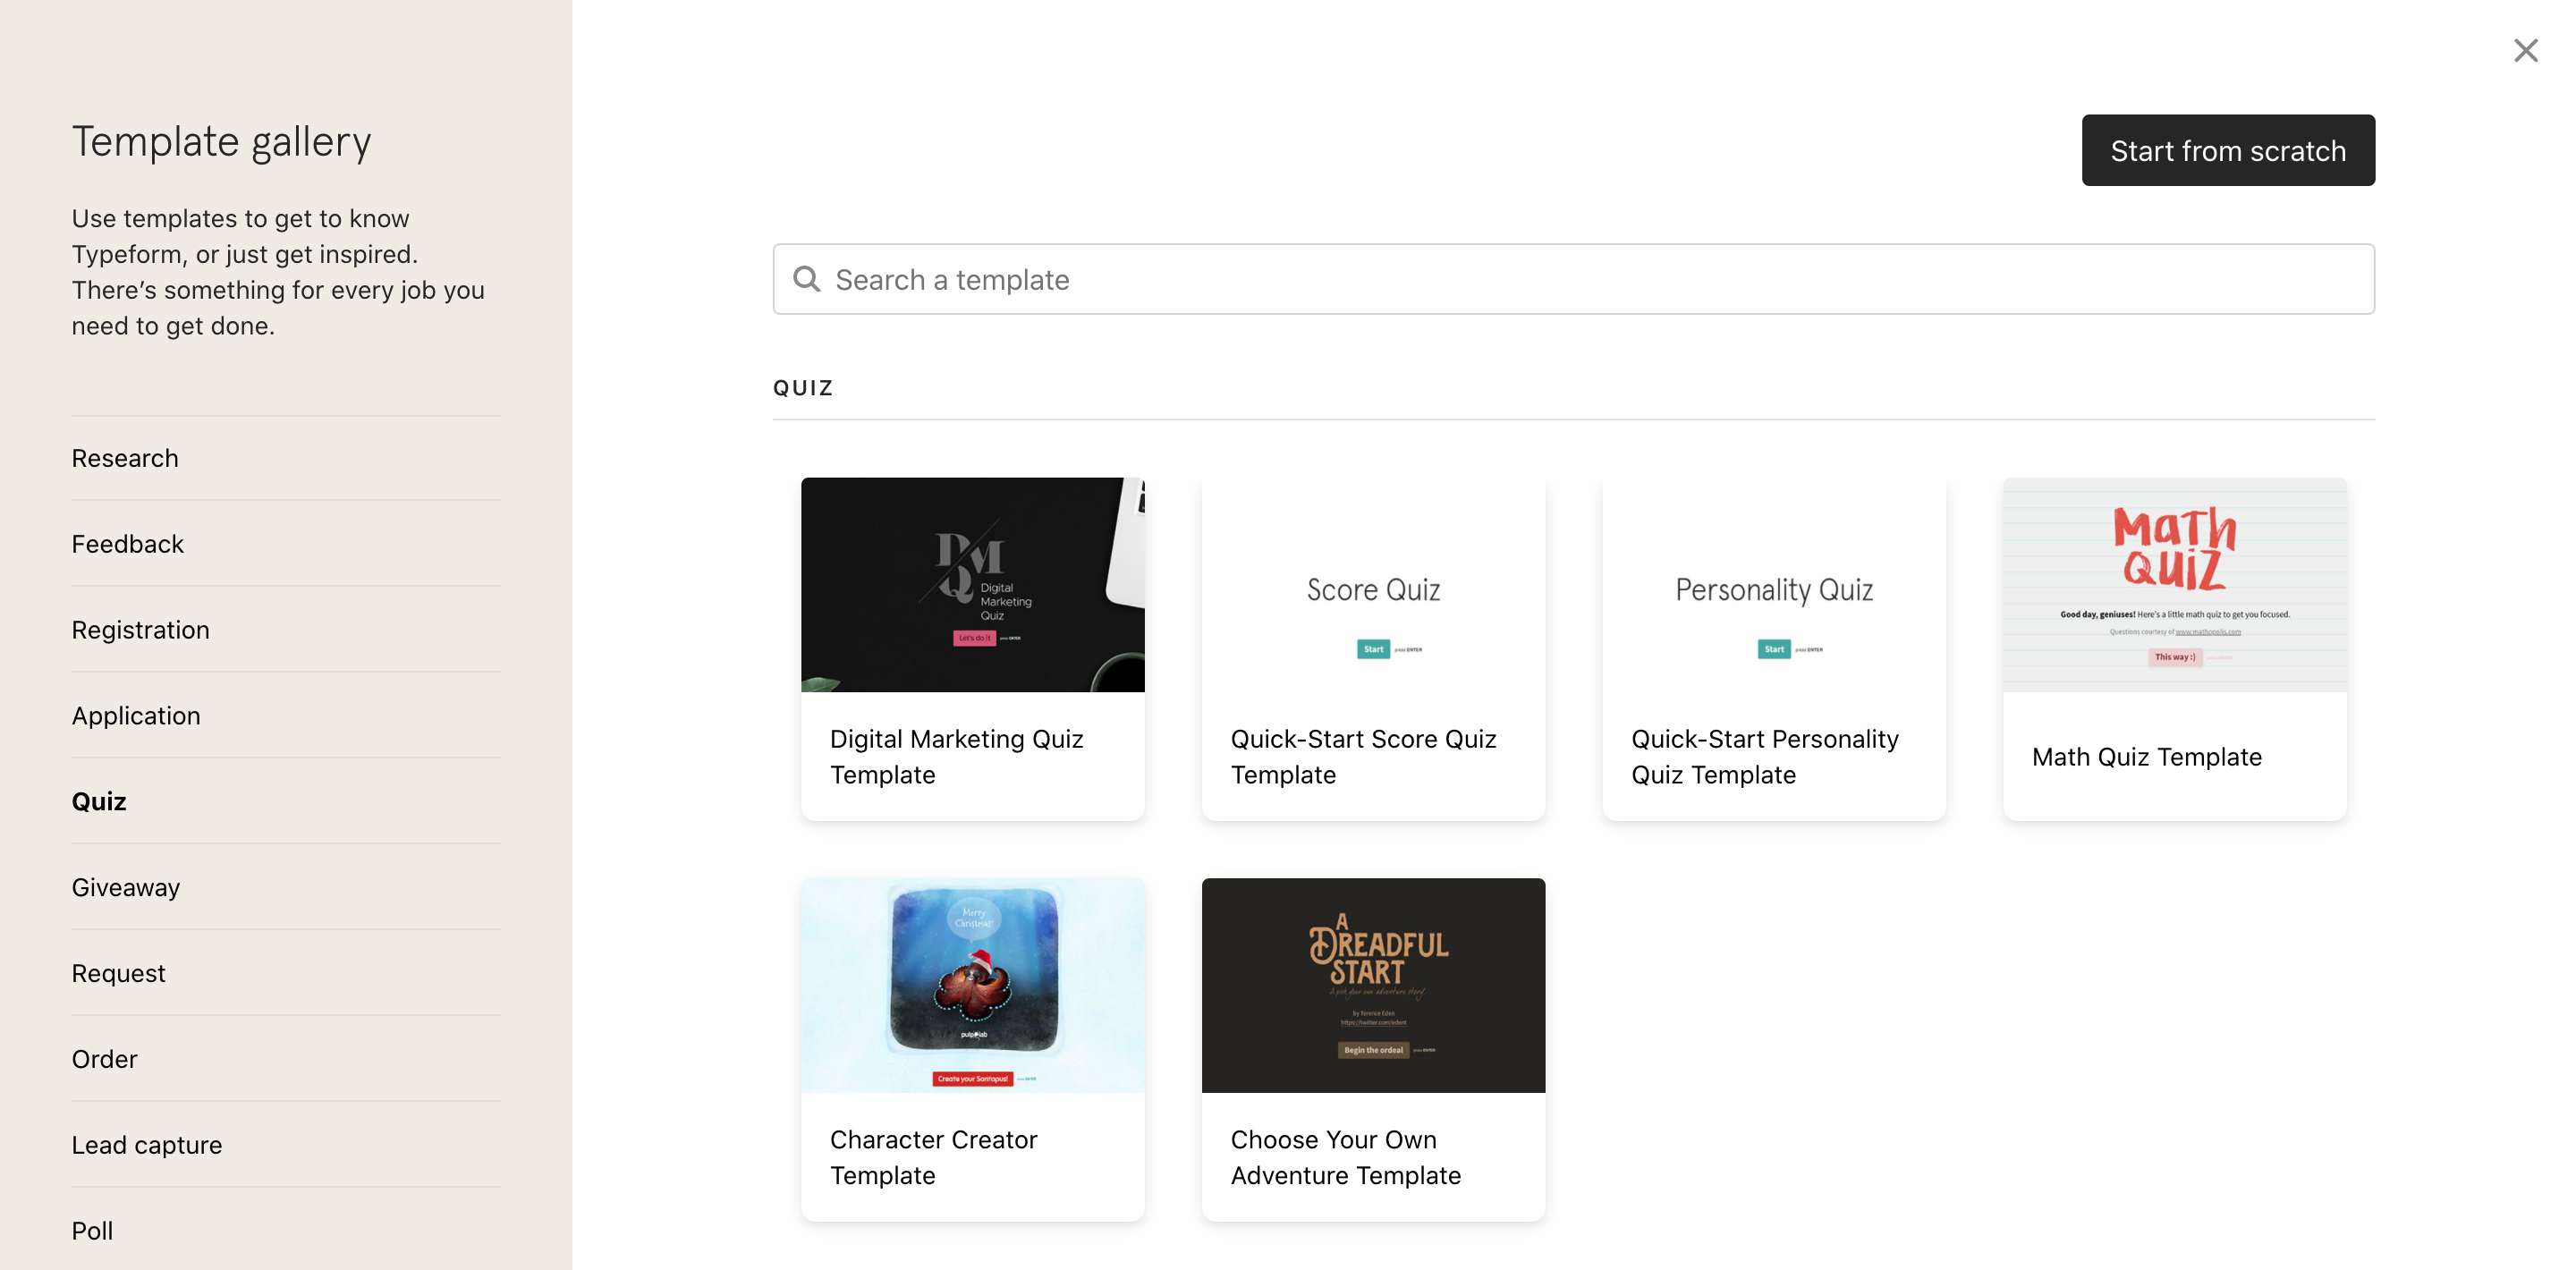The image size is (2576, 1270).
Task: Open the Request category
Action: [x=285, y=974]
